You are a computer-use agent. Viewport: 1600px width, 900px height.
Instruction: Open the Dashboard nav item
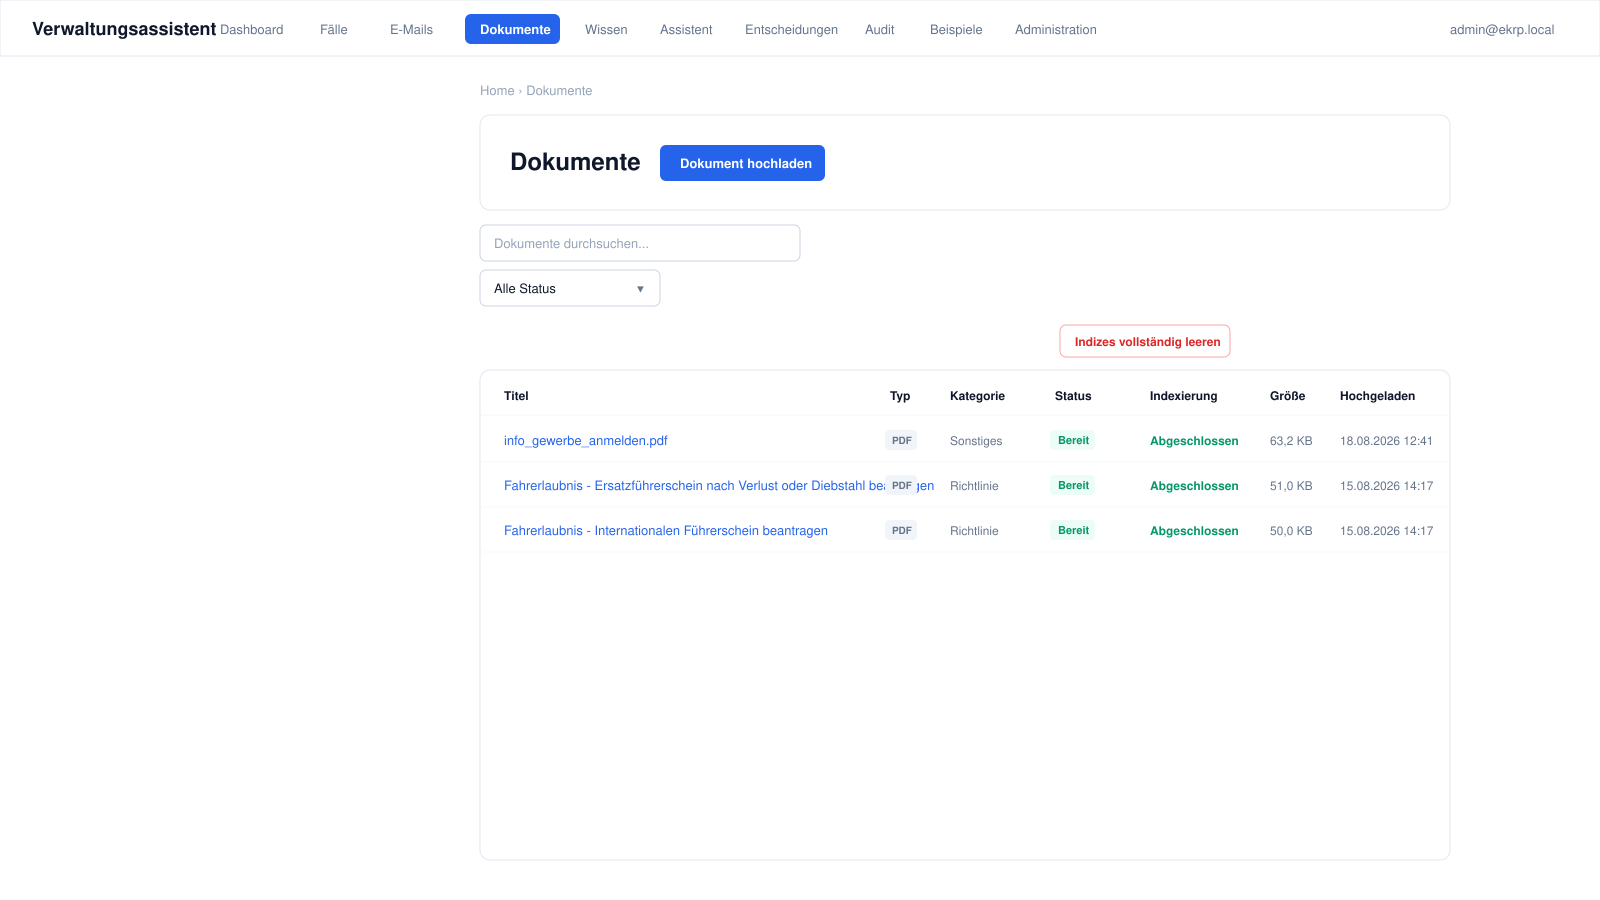[251, 30]
